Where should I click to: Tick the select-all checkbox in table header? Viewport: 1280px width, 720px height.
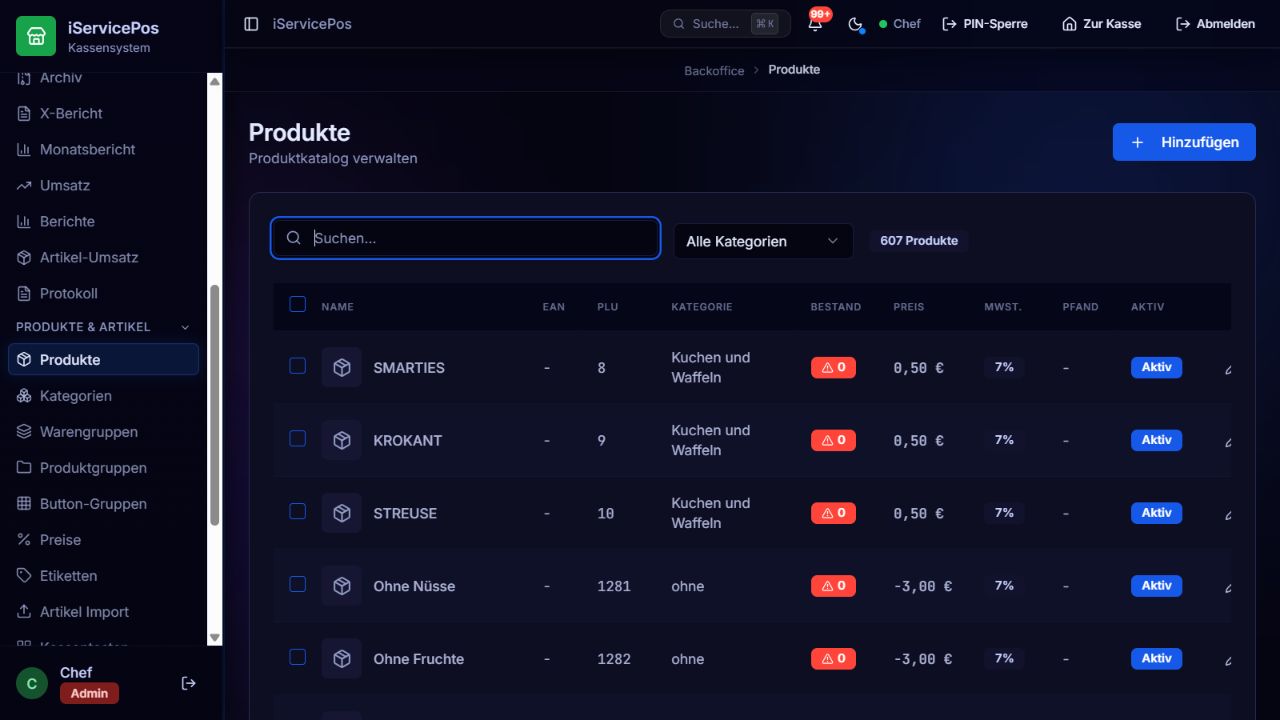297,304
